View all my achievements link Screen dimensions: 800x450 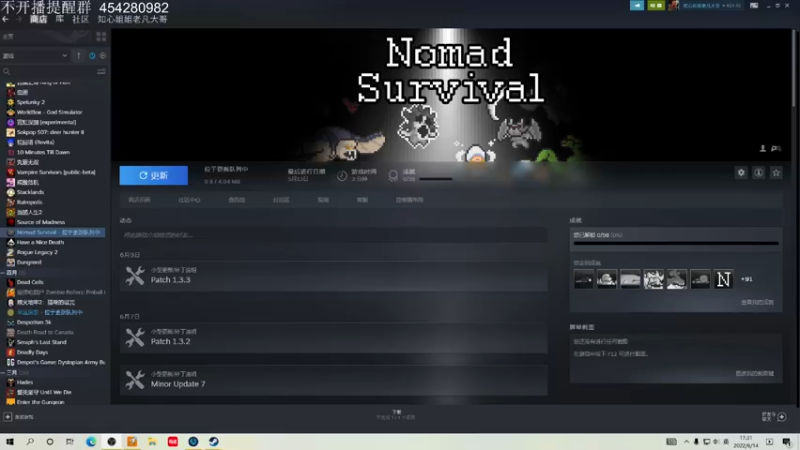(x=757, y=303)
